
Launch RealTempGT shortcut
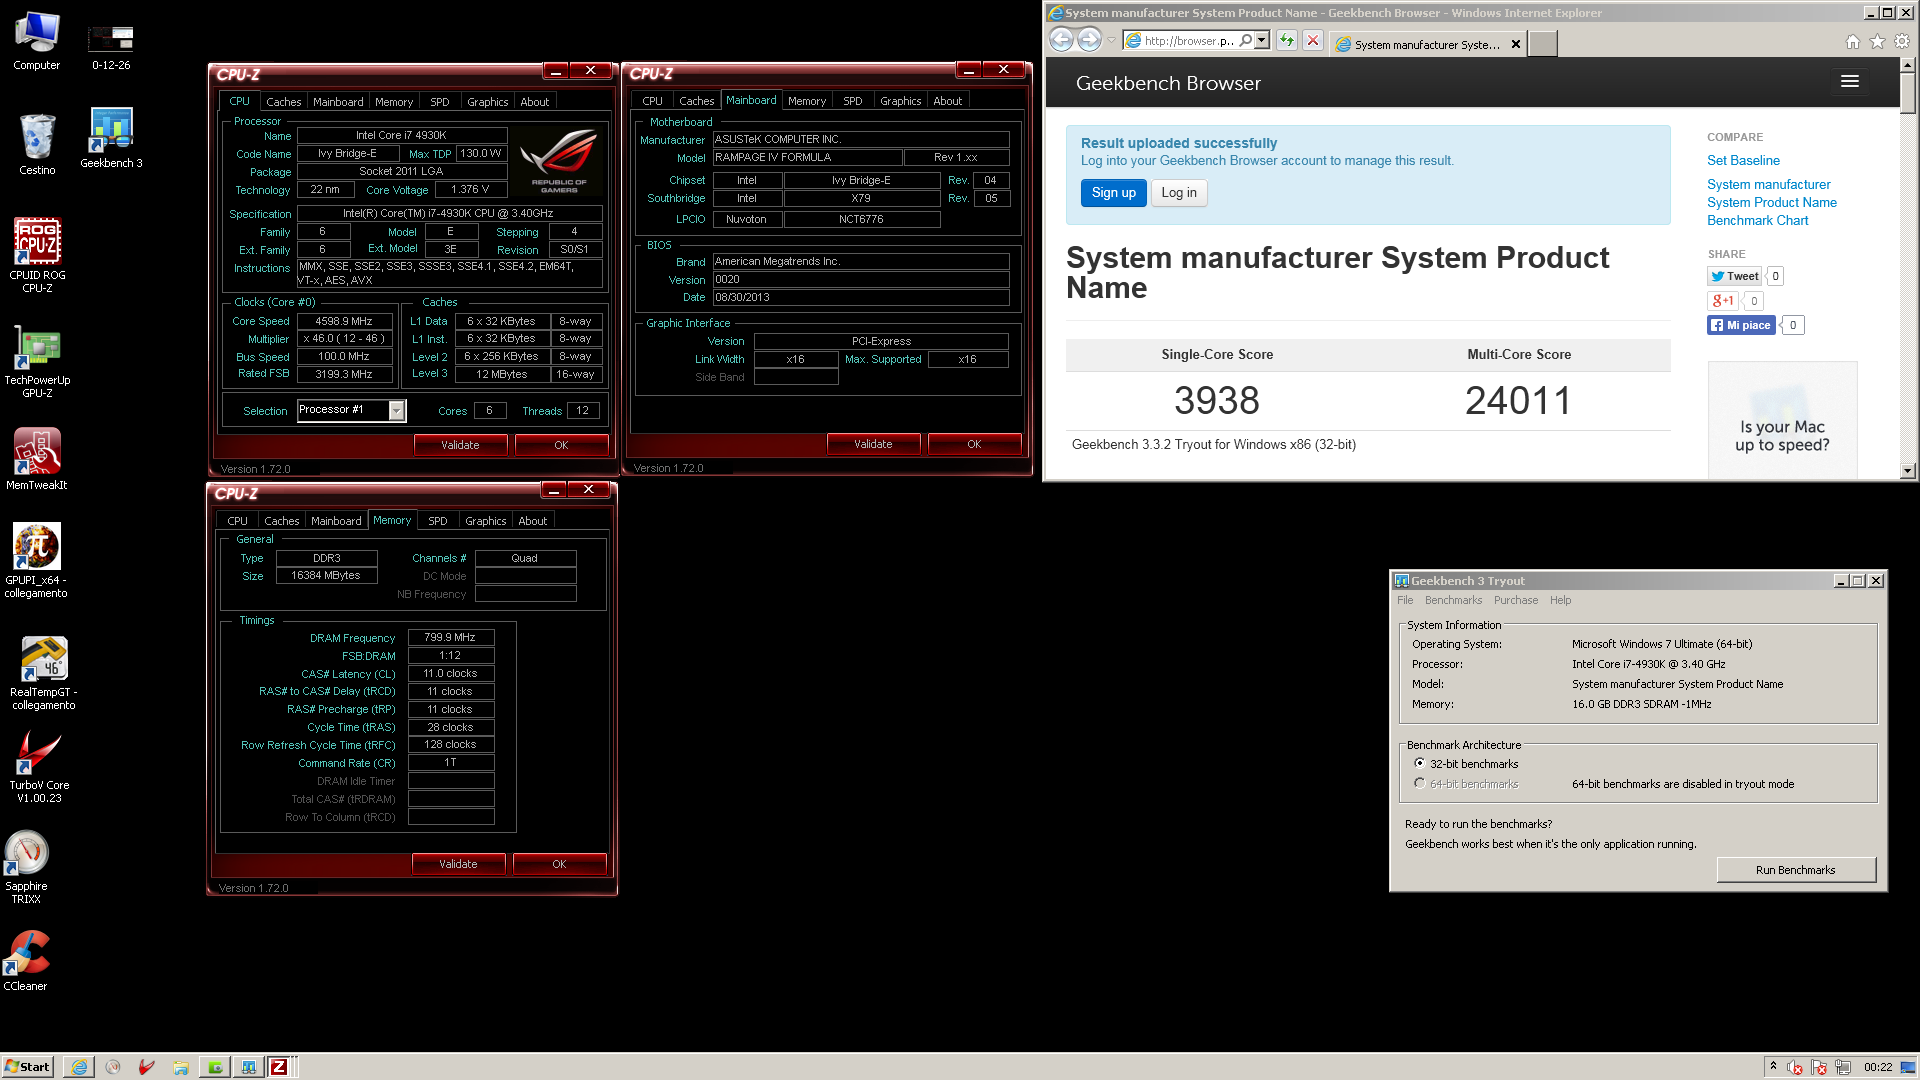click(x=43, y=673)
